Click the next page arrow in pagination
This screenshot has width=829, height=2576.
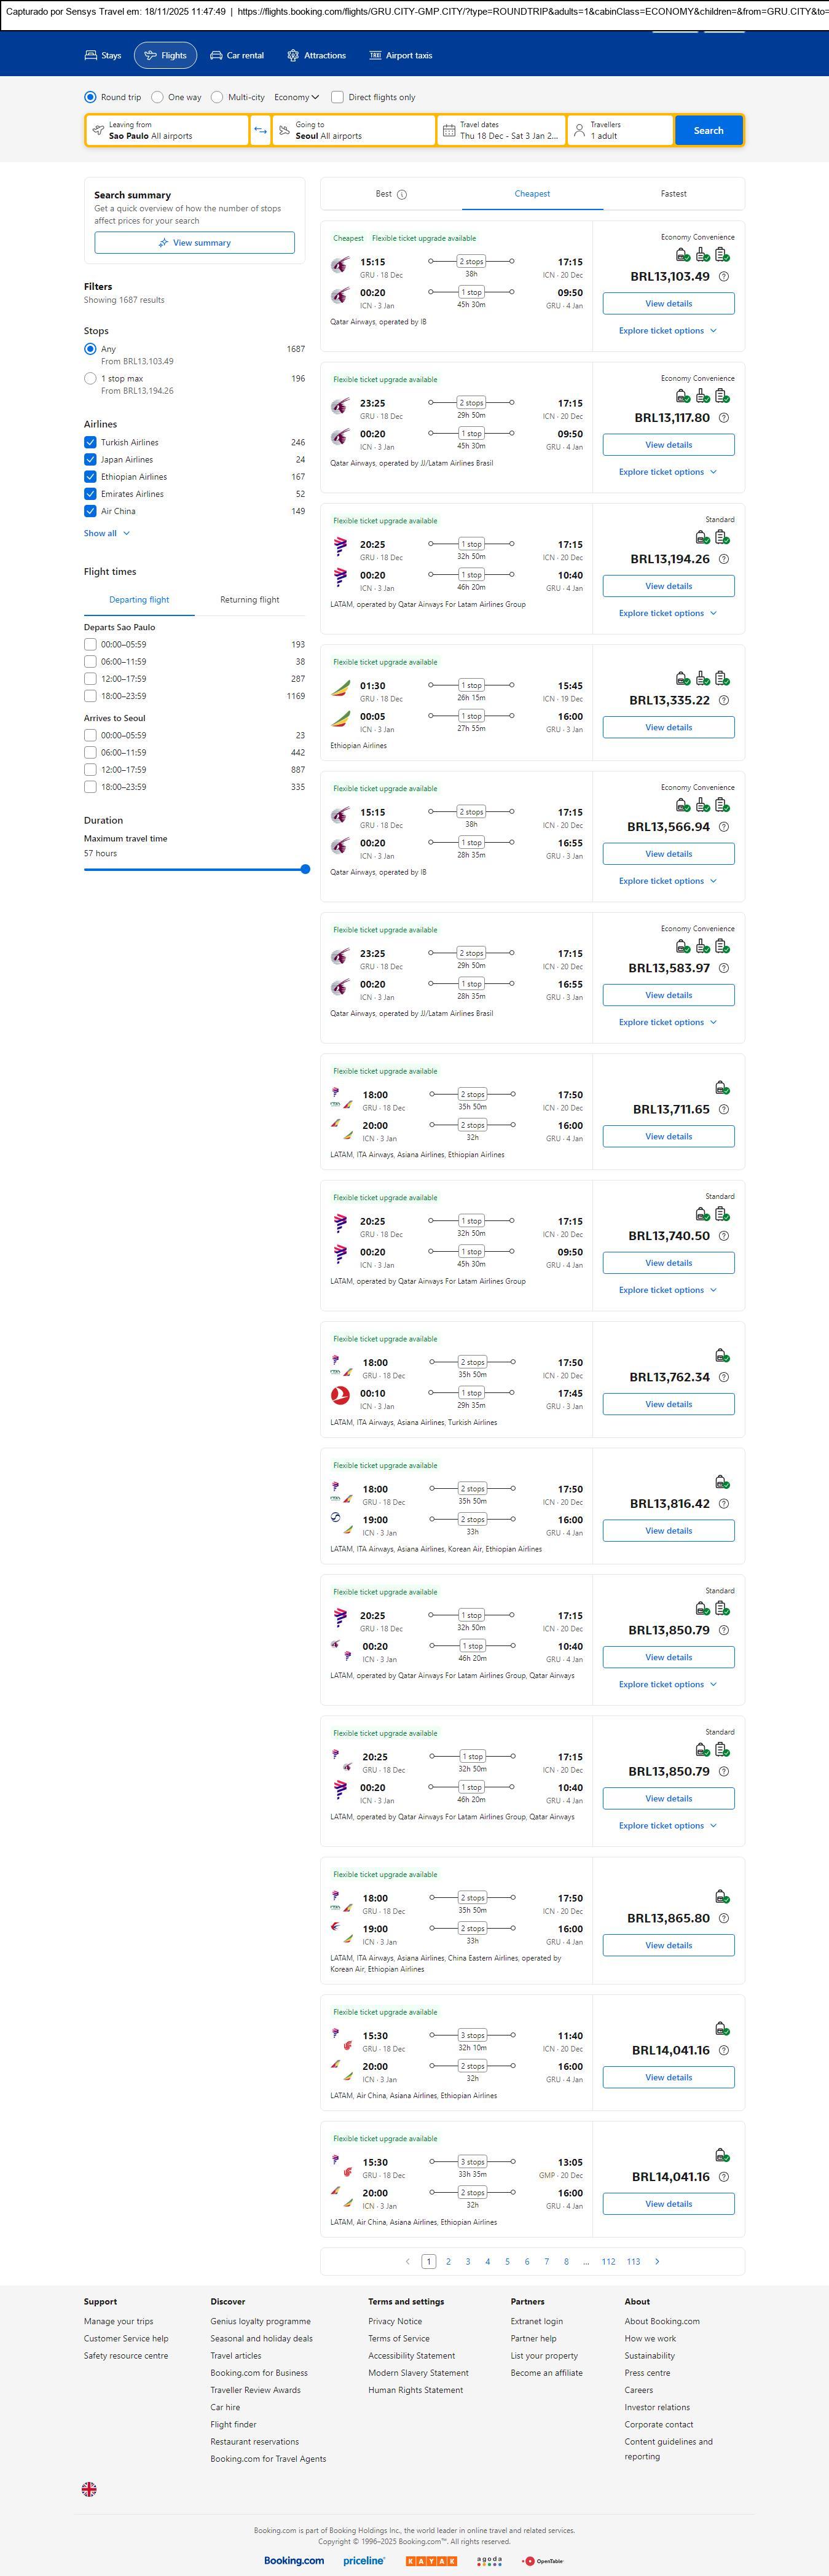tap(657, 2261)
